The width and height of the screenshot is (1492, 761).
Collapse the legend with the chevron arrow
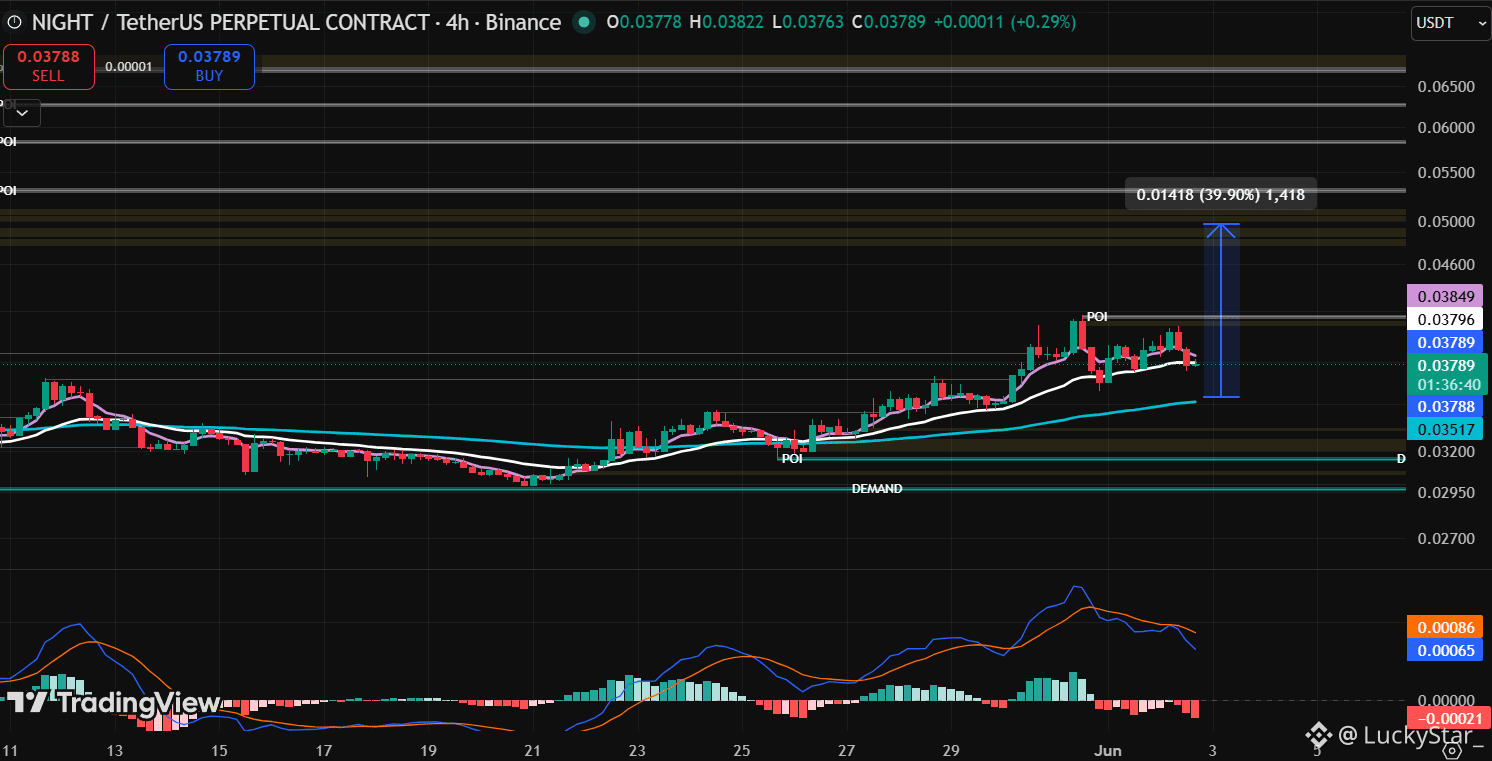22,113
